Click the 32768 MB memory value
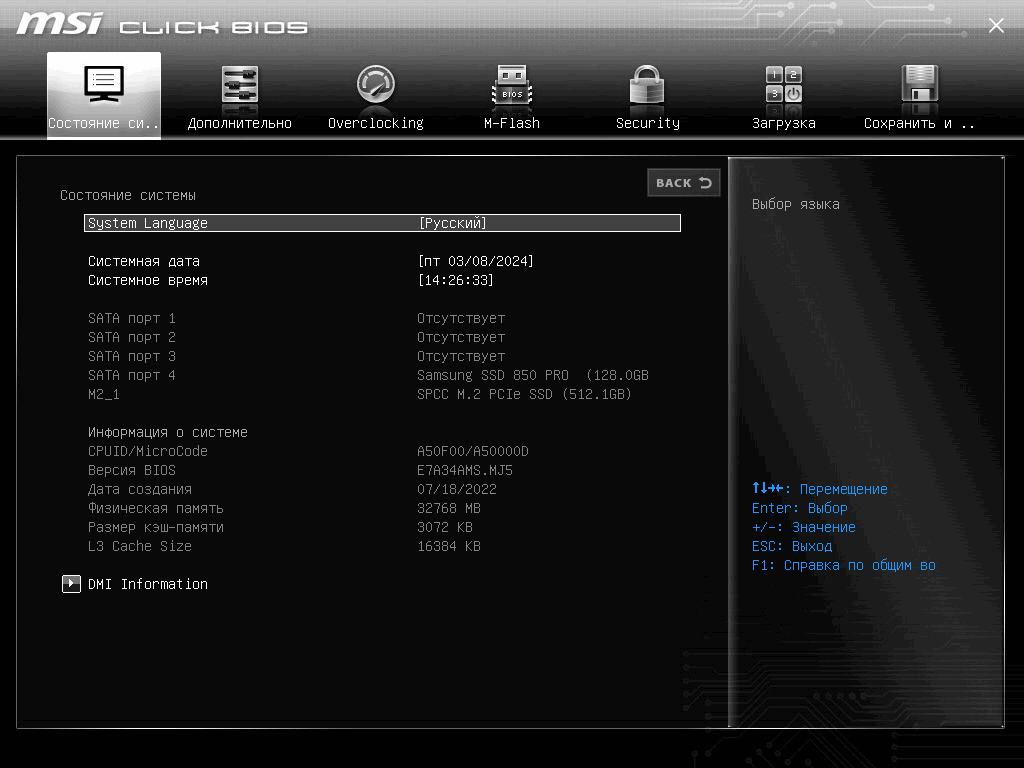This screenshot has height=768, width=1024. pyautogui.click(x=449, y=507)
